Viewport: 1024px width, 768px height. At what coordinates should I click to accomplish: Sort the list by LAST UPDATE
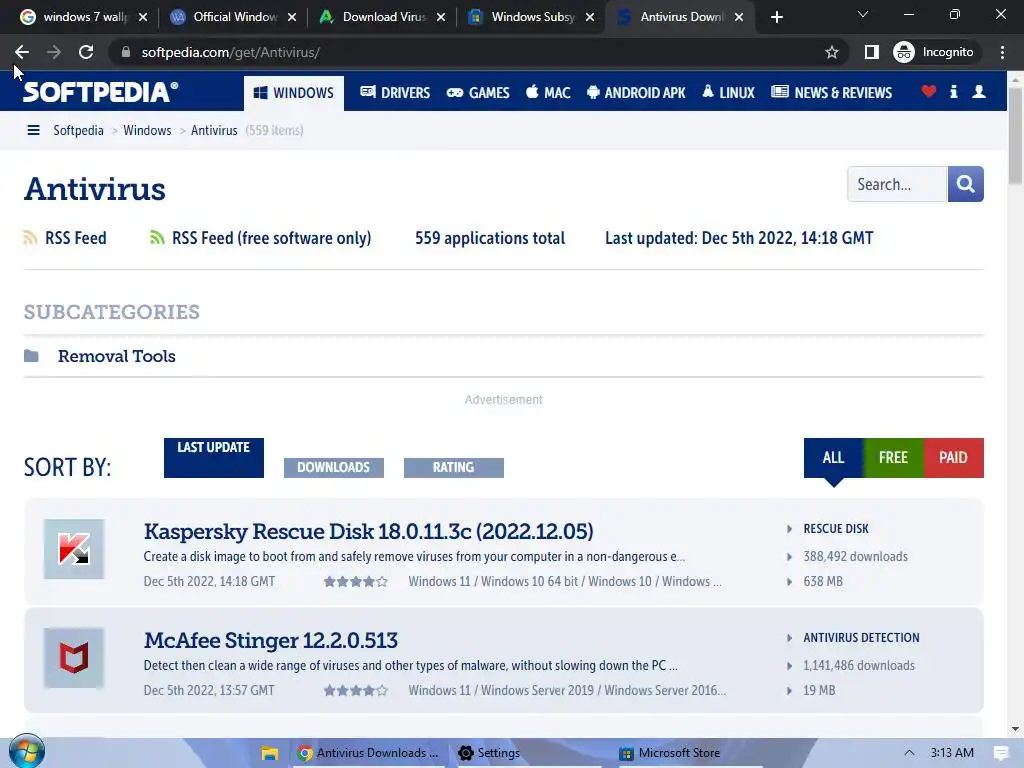point(214,458)
